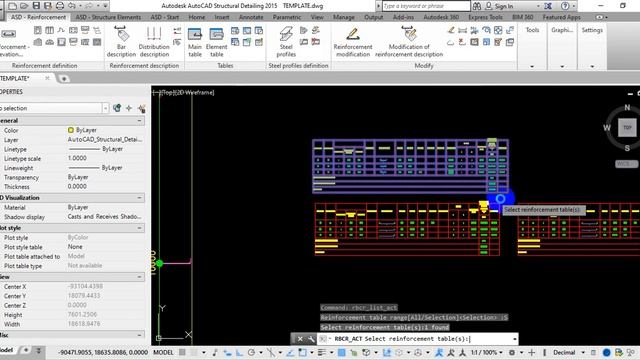Start Reinforcement modification
The height and width of the screenshot is (360, 640).
click(x=353, y=42)
